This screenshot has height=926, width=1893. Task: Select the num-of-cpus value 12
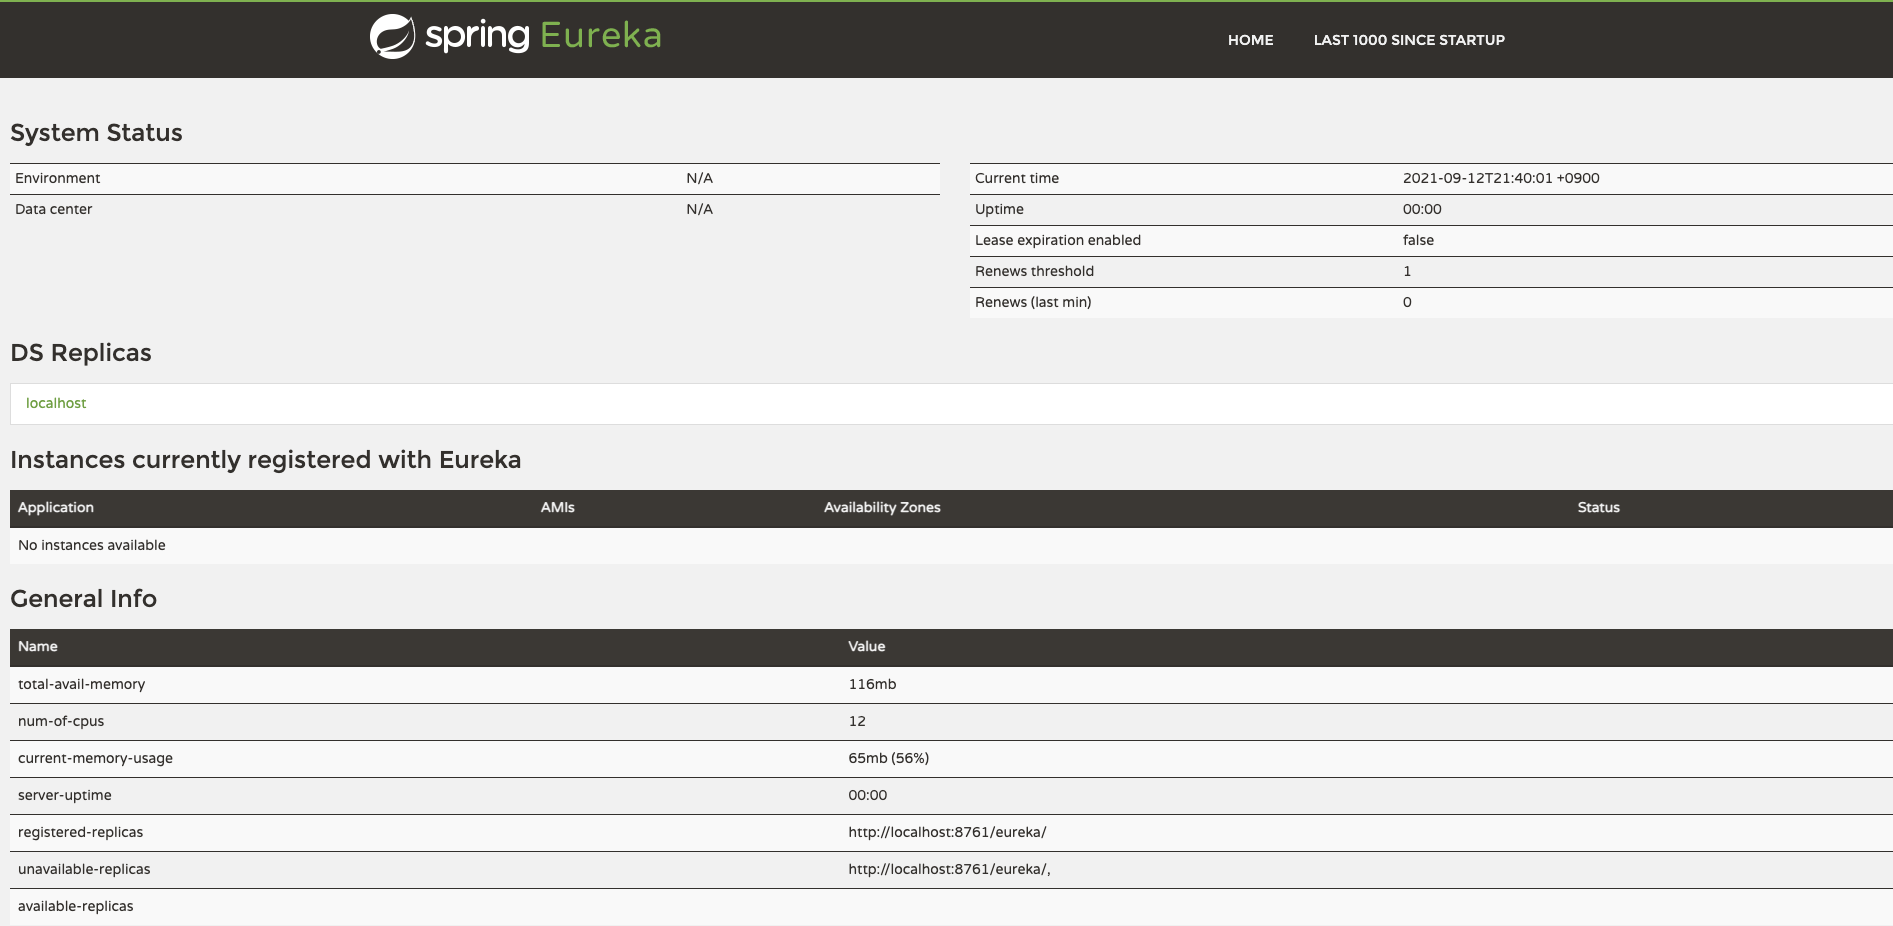[x=857, y=721]
